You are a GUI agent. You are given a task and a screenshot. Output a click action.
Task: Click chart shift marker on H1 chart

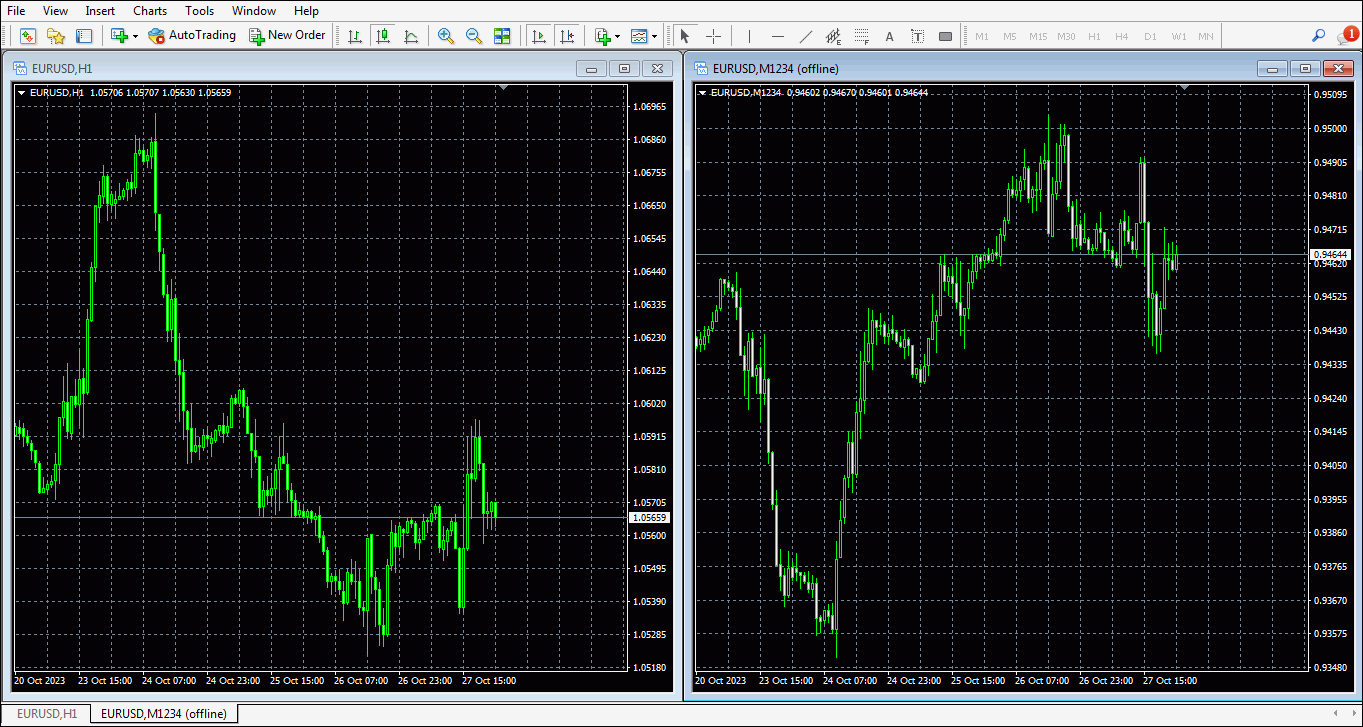pos(504,88)
